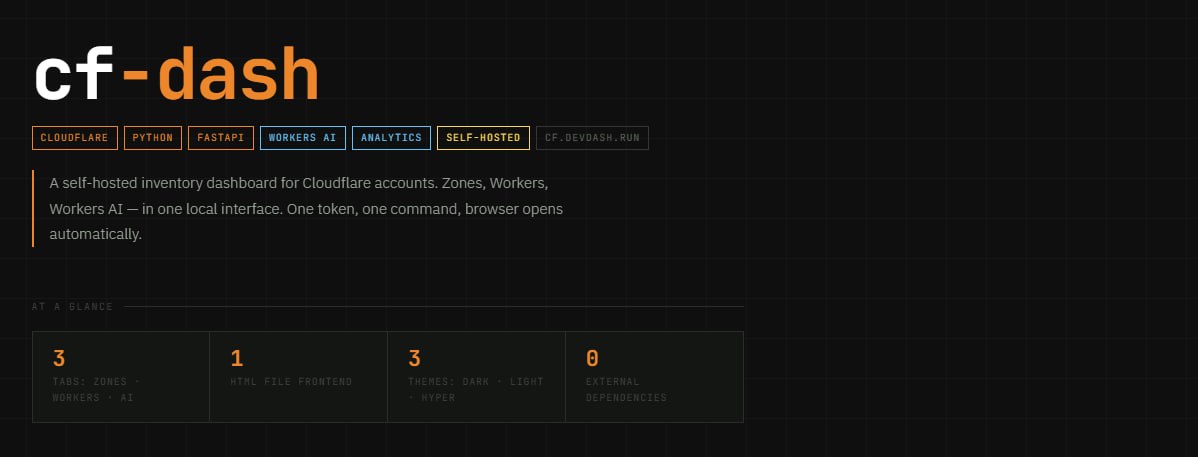Image resolution: width=1198 pixels, height=457 pixels.
Task: Choose the WORKERS AI tag badge
Action: pyautogui.click(x=303, y=138)
